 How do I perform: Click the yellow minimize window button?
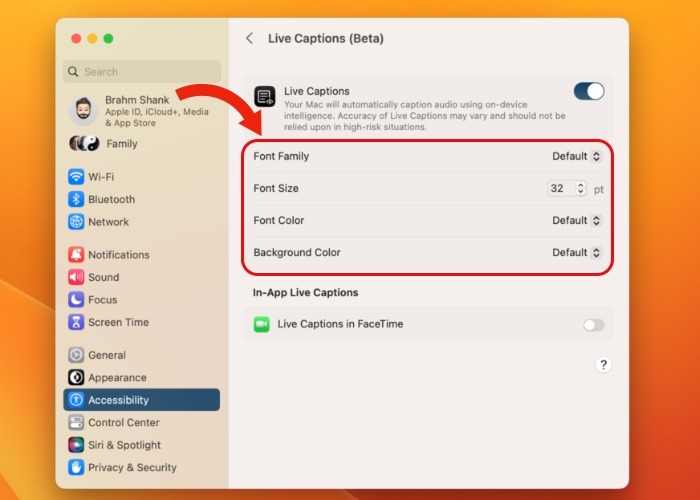pos(92,39)
